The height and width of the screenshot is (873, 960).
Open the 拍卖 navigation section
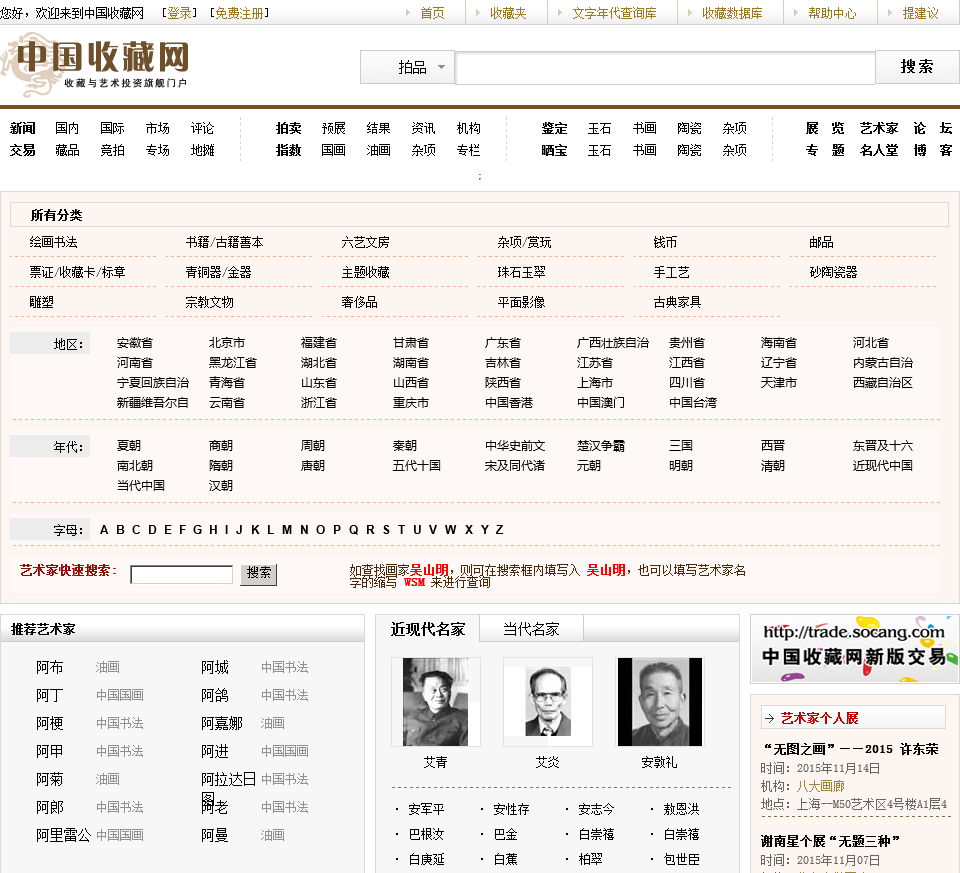point(288,129)
